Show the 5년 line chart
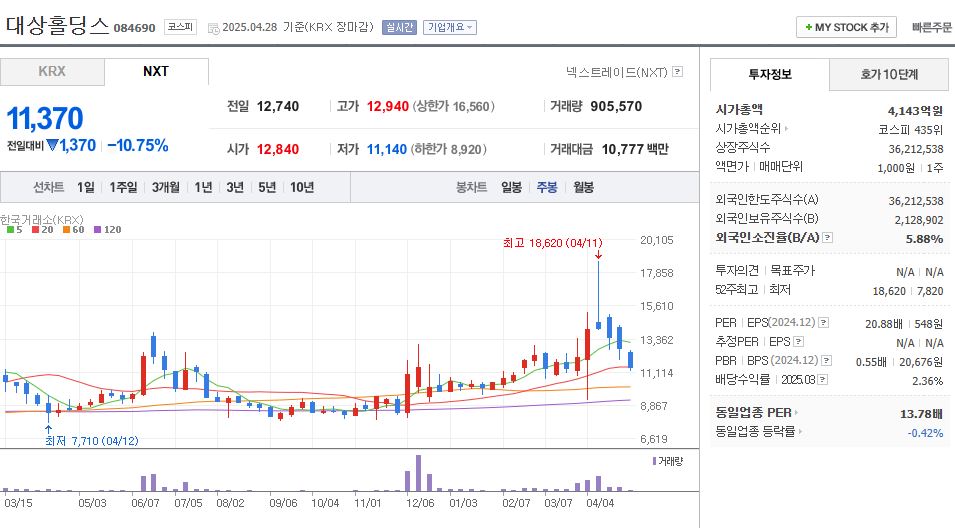 click(267, 188)
